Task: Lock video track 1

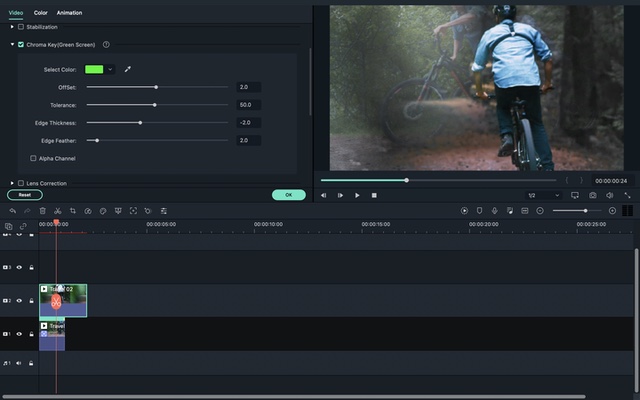Action: (x=31, y=334)
